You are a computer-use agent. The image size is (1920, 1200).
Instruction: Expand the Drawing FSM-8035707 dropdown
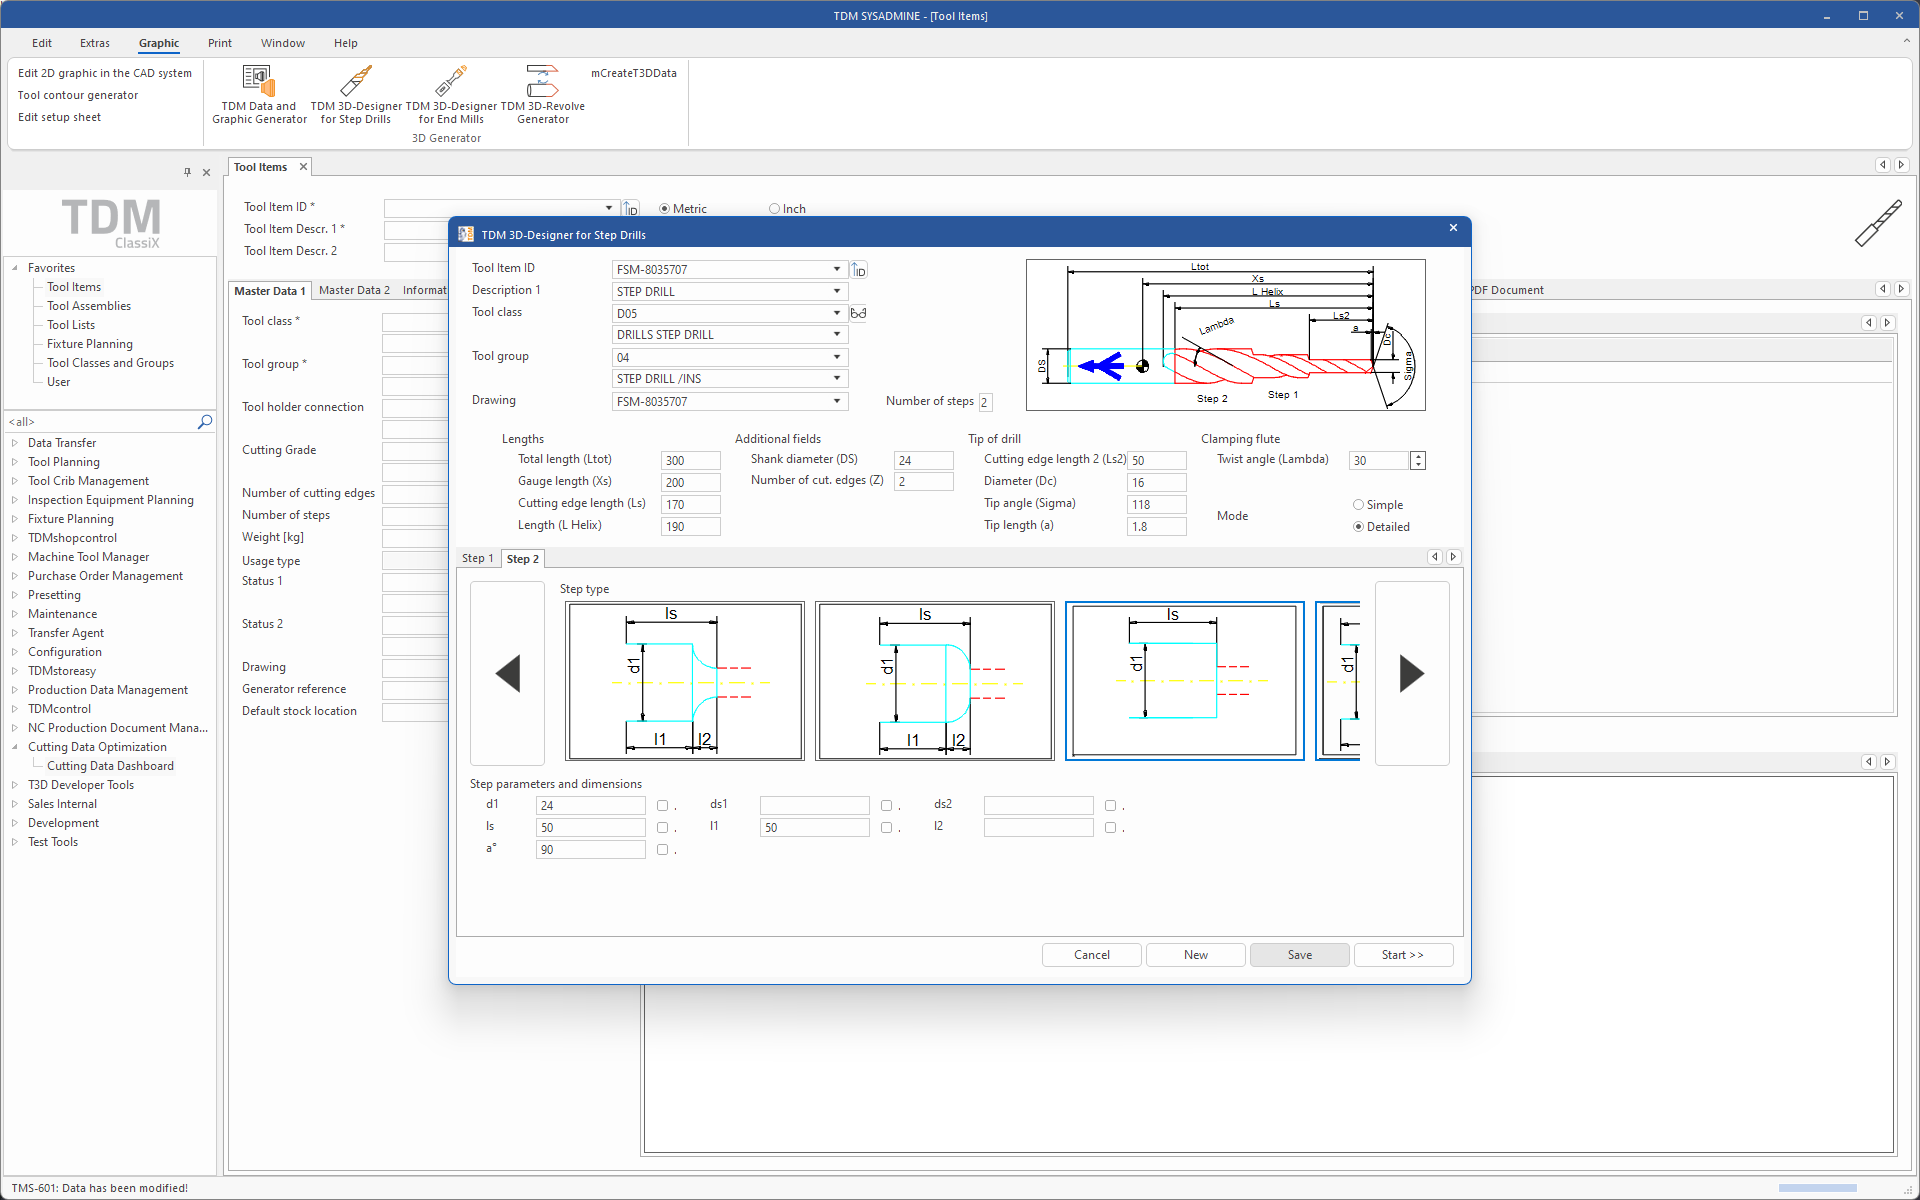[x=836, y=401]
